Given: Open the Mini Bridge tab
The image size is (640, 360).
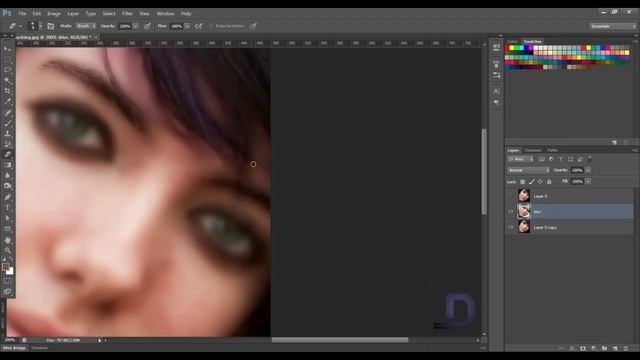Looking at the screenshot, I should tap(14, 348).
